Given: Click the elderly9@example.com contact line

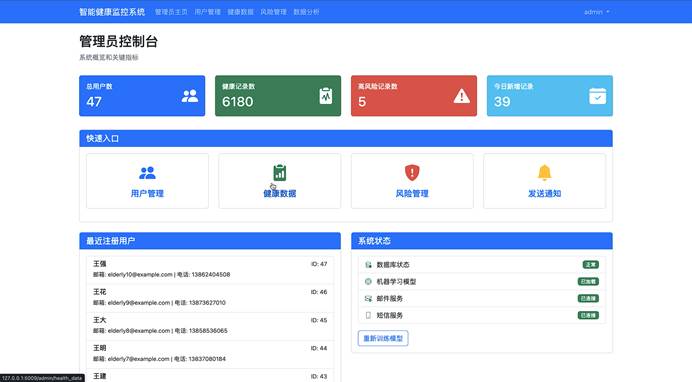Looking at the screenshot, I should pyautogui.click(x=159, y=303).
